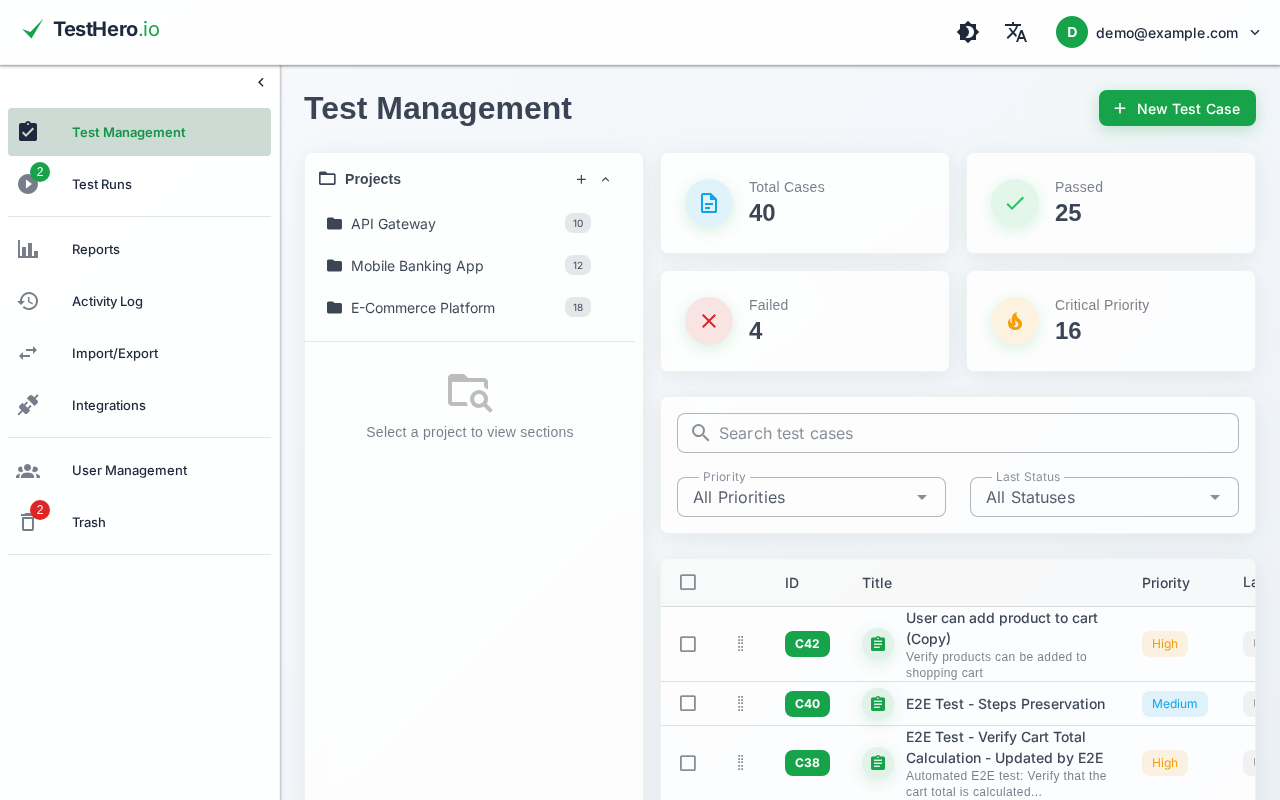The height and width of the screenshot is (800, 1280).
Task: Click drag handle icon for C42 row
Action: (741, 644)
